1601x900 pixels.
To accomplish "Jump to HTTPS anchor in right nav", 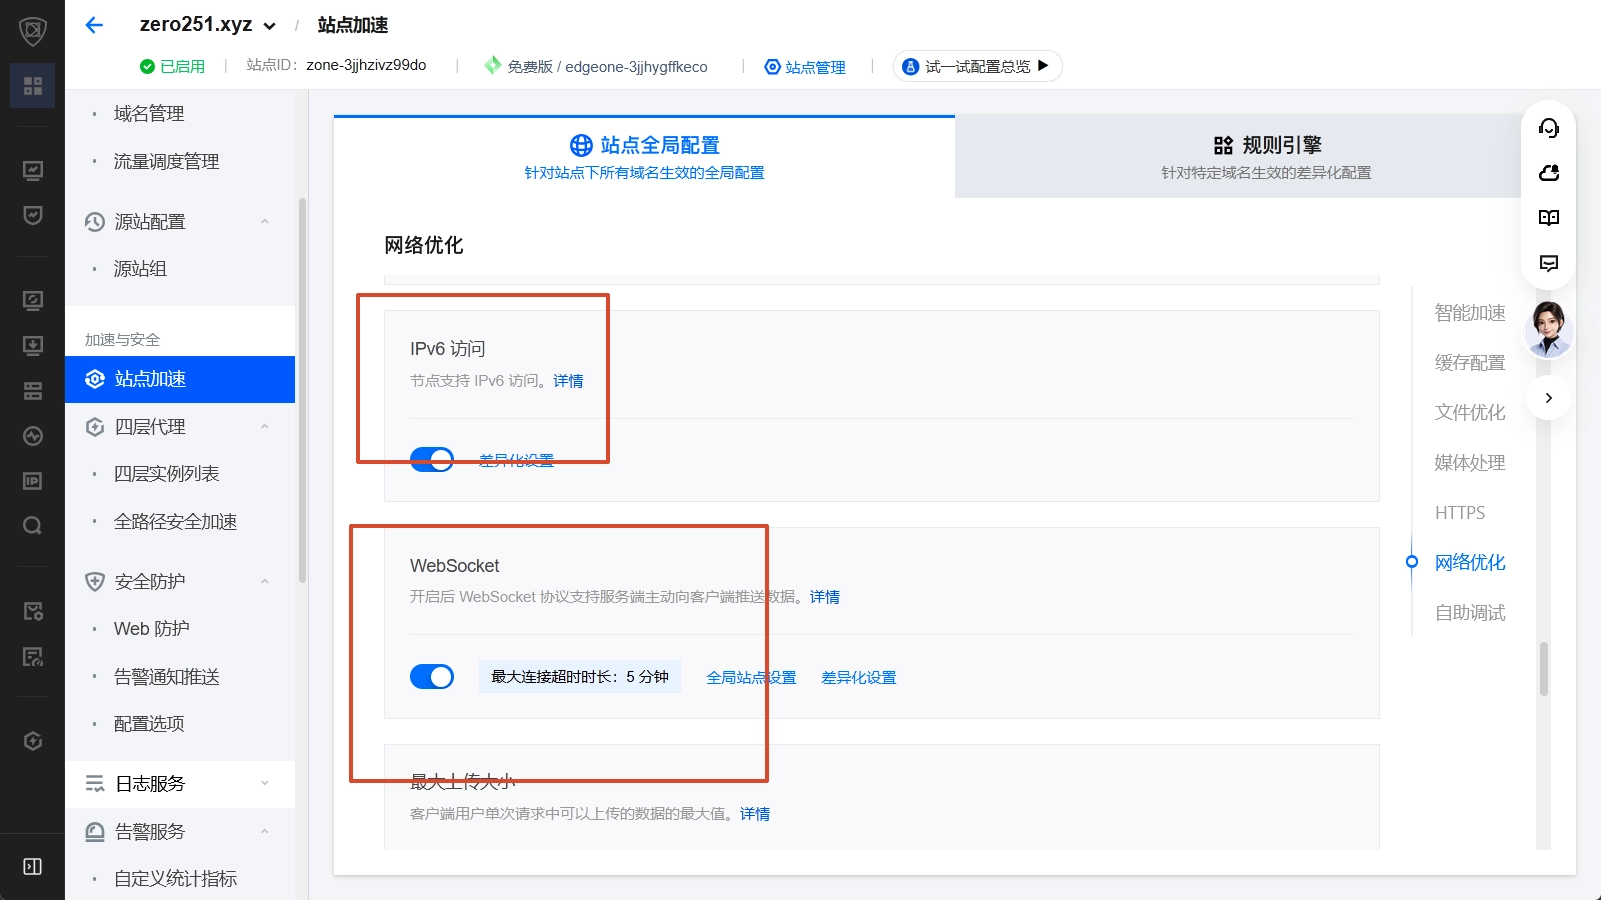I will coord(1460,513).
